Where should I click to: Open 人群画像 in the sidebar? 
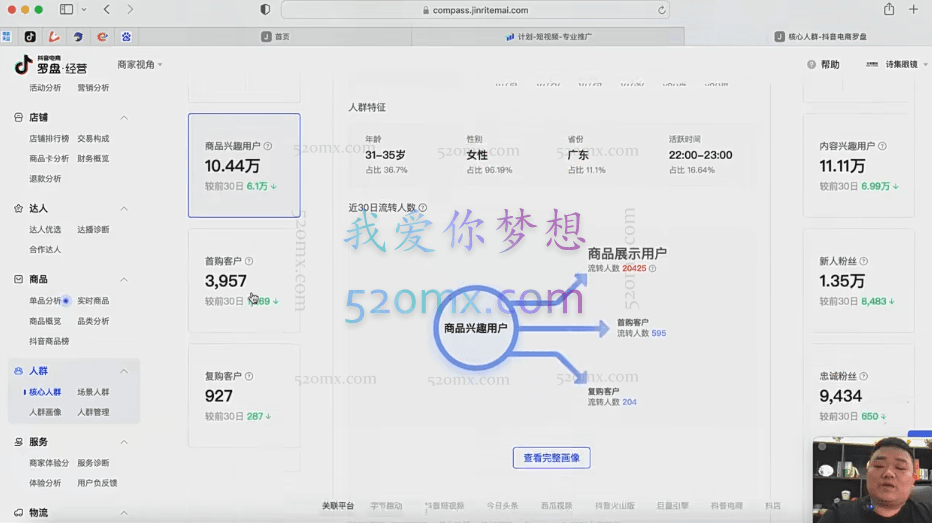pyautogui.click(x=45, y=412)
